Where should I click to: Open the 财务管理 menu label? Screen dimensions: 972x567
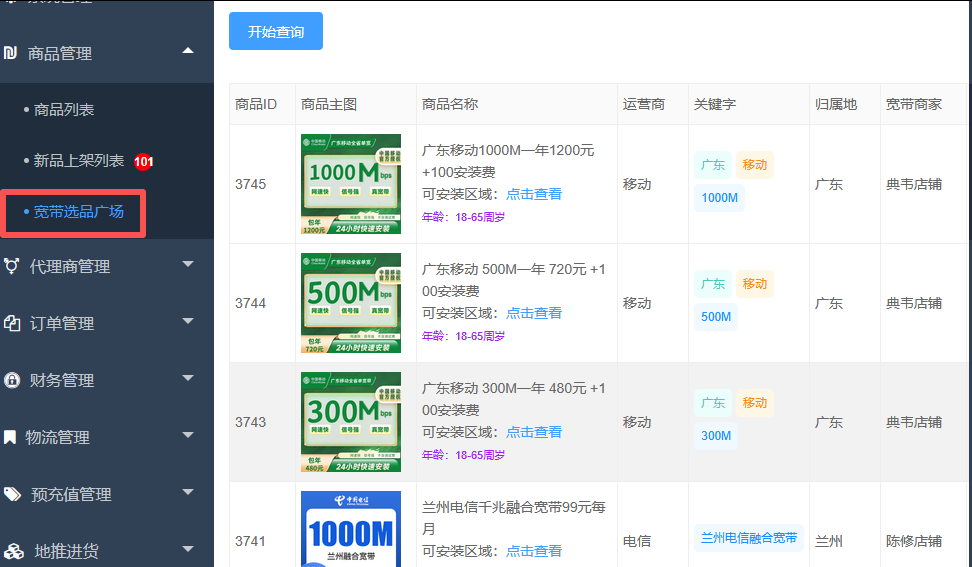click(62, 380)
